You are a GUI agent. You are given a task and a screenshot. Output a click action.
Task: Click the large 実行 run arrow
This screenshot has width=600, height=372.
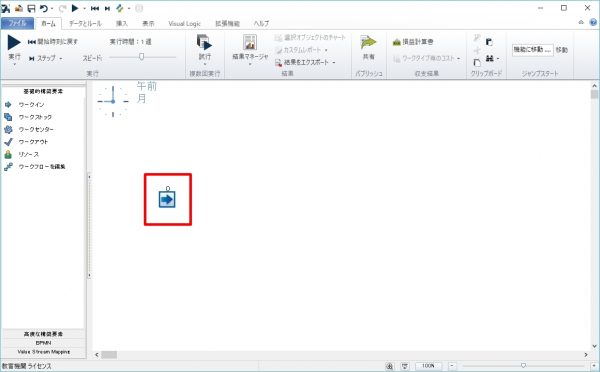tap(14, 42)
